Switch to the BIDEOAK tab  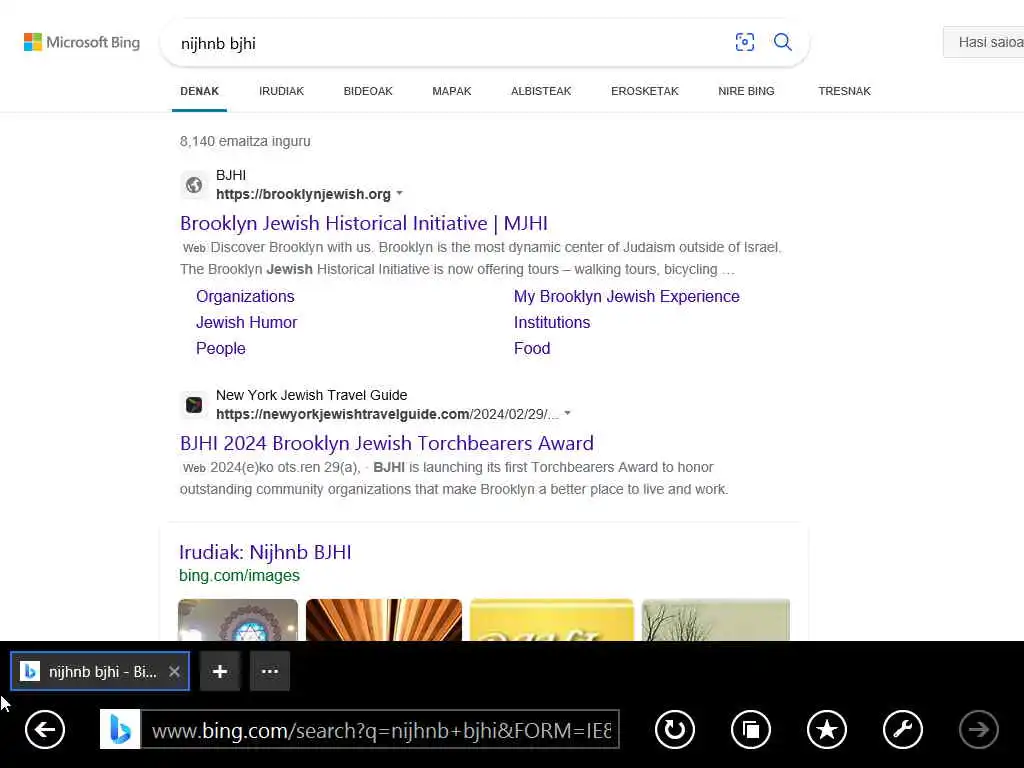click(x=368, y=91)
